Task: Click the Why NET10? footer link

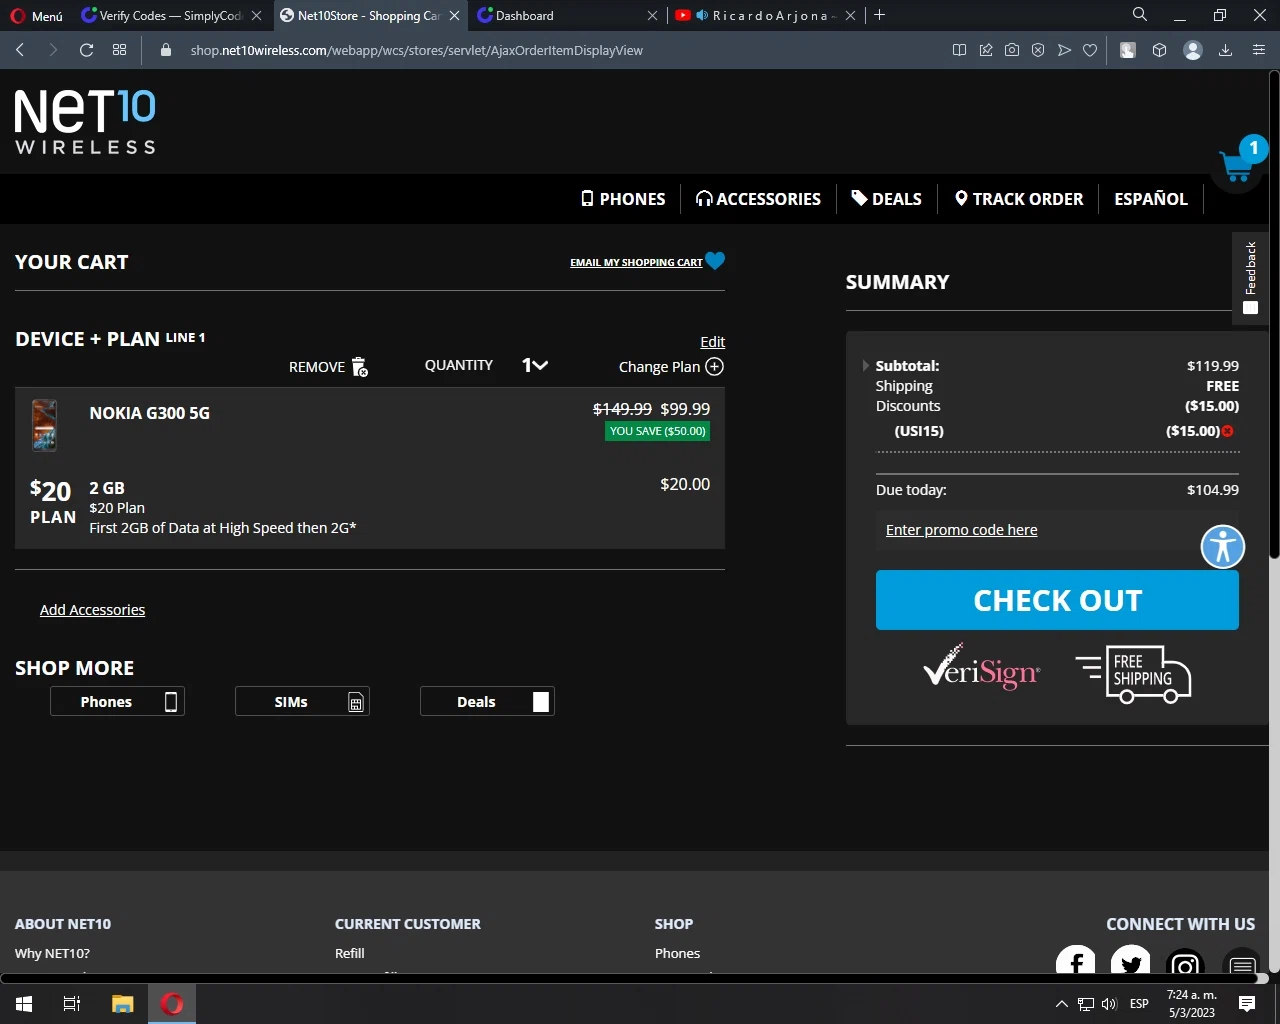Action: click(x=52, y=953)
